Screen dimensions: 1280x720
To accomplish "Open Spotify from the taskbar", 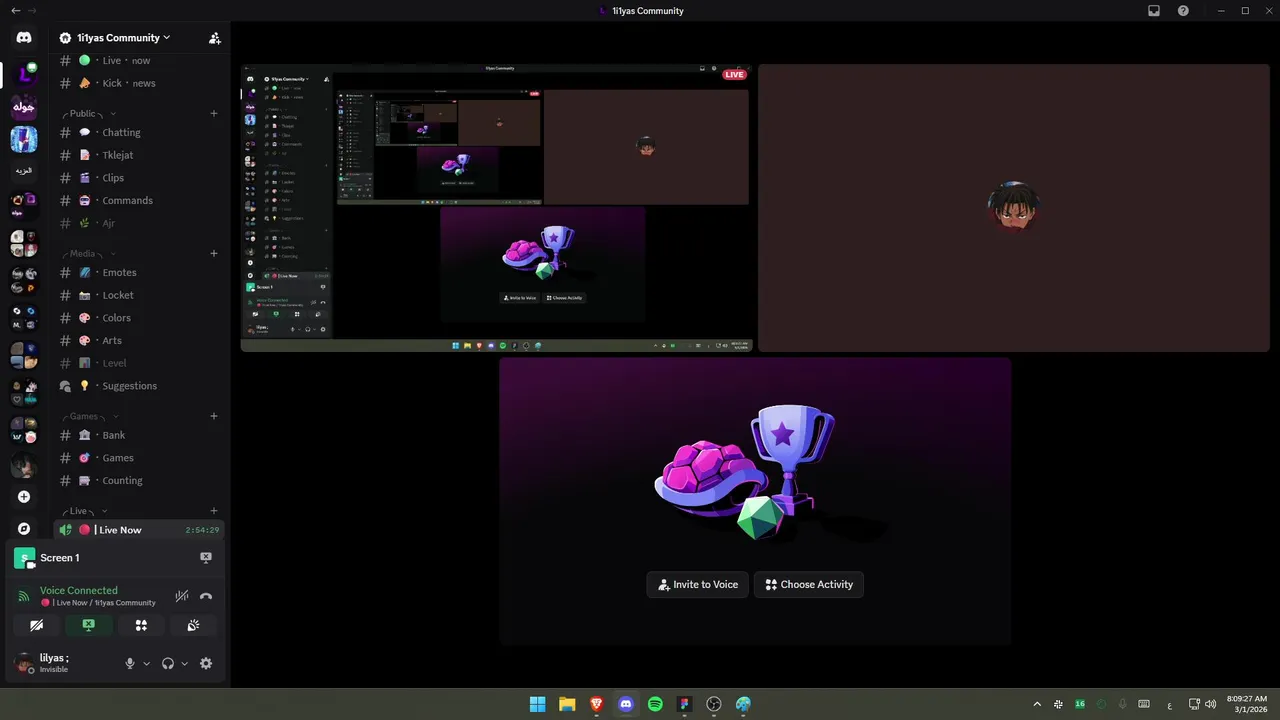I will click(x=655, y=704).
